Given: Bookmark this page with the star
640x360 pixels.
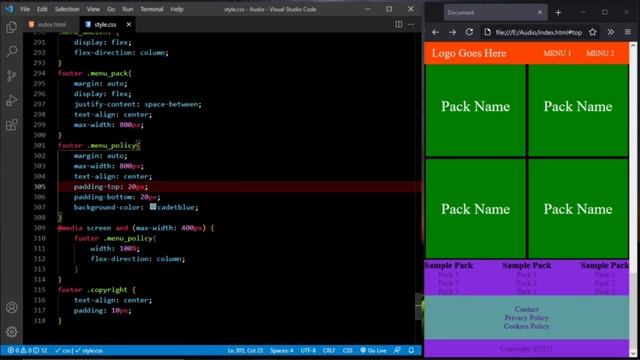Looking at the screenshot, I should (x=593, y=32).
